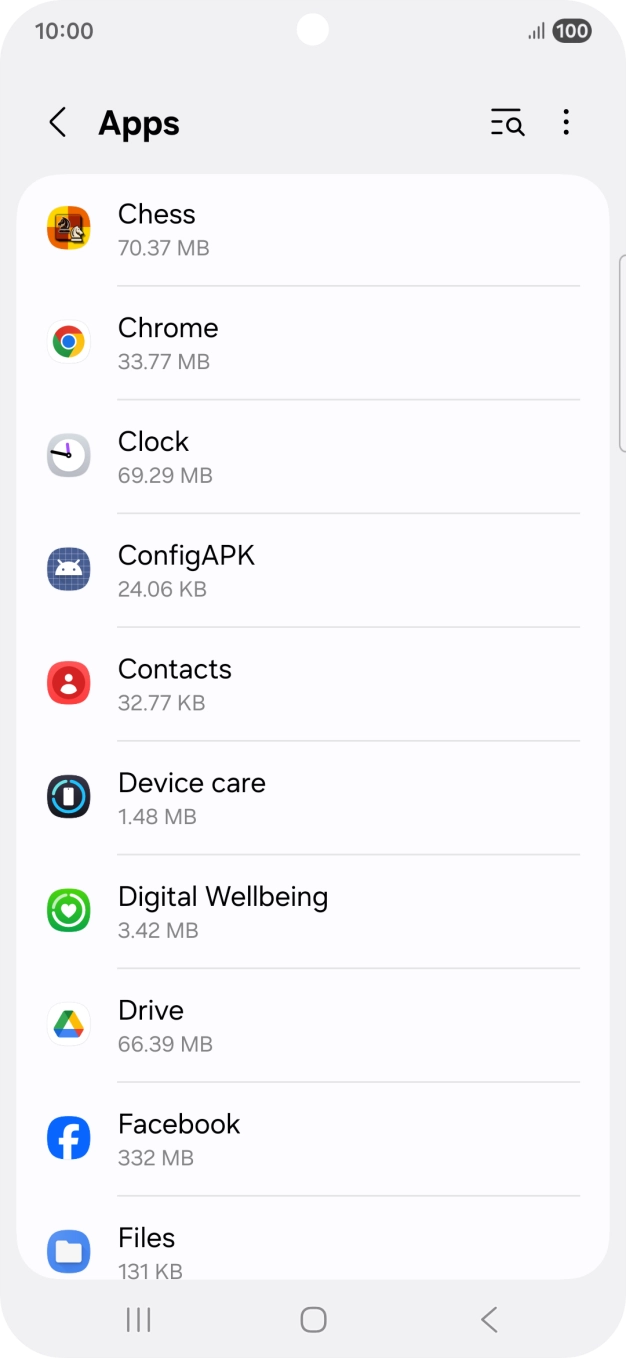Tap the Device care icon

click(68, 797)
